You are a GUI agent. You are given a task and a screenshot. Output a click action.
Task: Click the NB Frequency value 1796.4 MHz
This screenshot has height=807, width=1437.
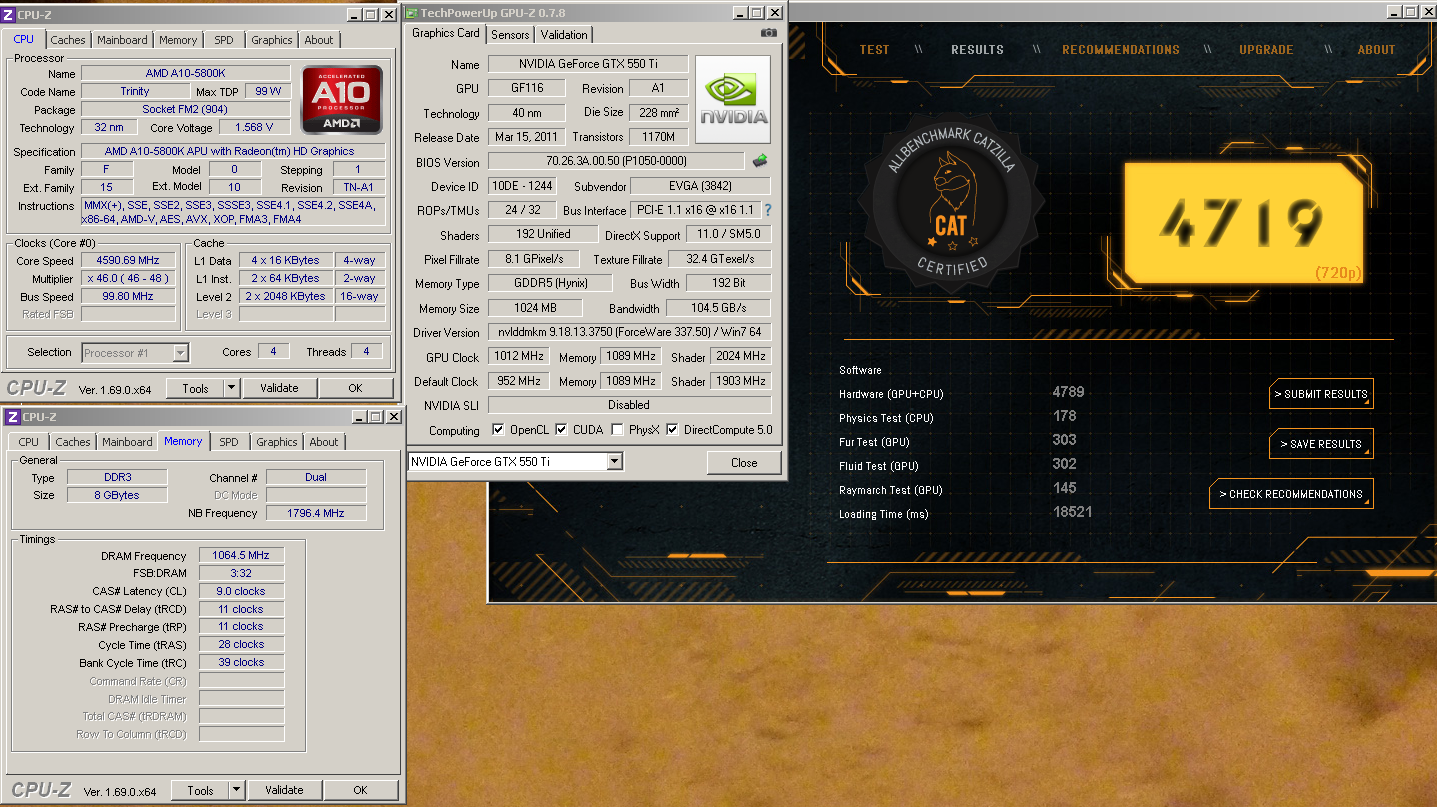coord(316,513)
